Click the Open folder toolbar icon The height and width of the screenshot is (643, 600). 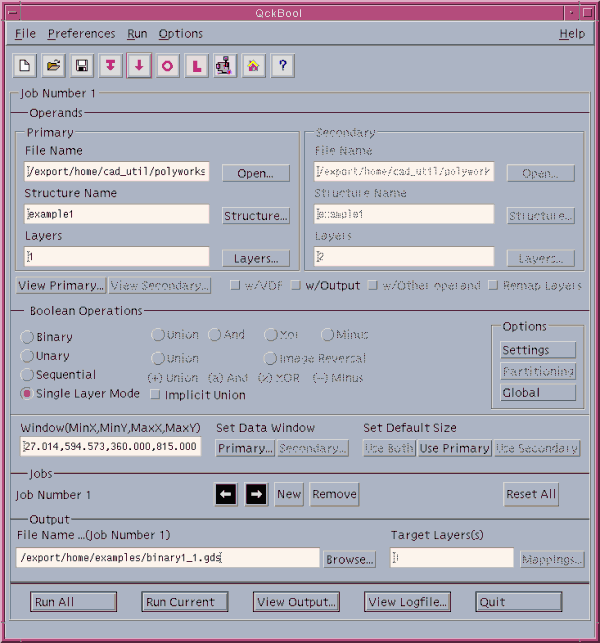[53, 66]
